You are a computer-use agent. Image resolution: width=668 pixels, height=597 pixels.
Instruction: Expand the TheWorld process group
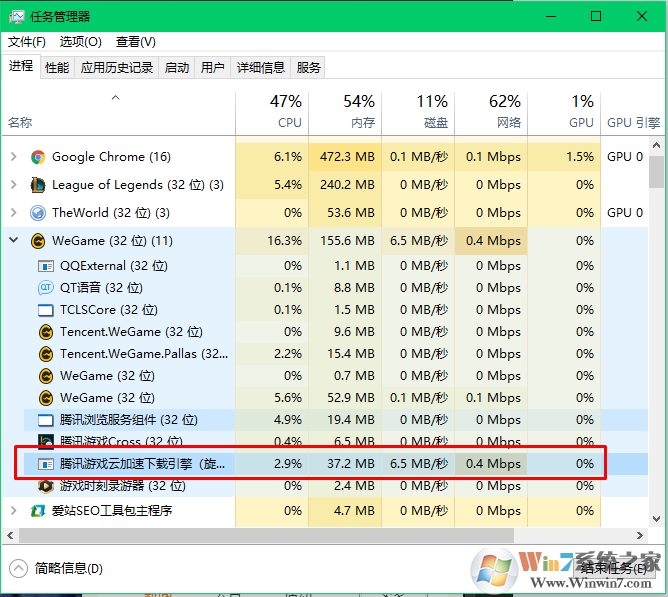tap(14, 213)
